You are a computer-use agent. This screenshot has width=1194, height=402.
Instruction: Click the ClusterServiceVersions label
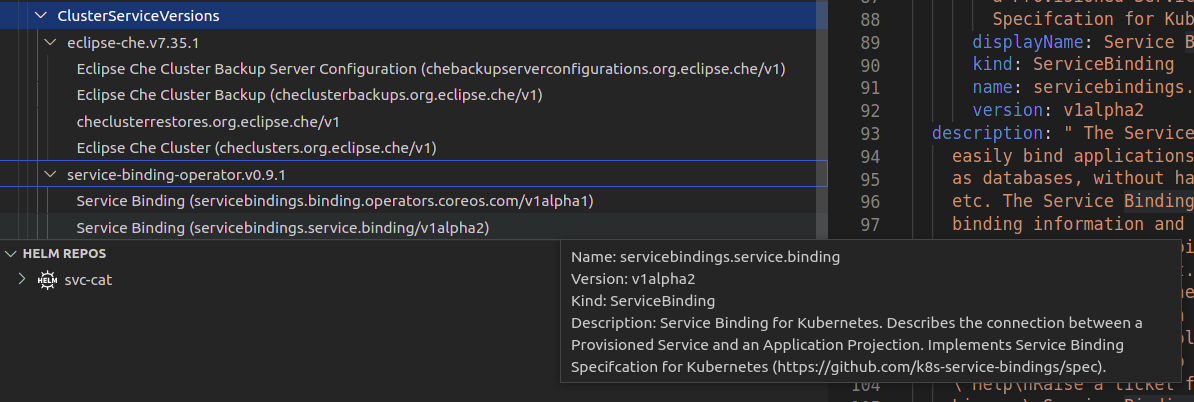[x=138, y=17]
